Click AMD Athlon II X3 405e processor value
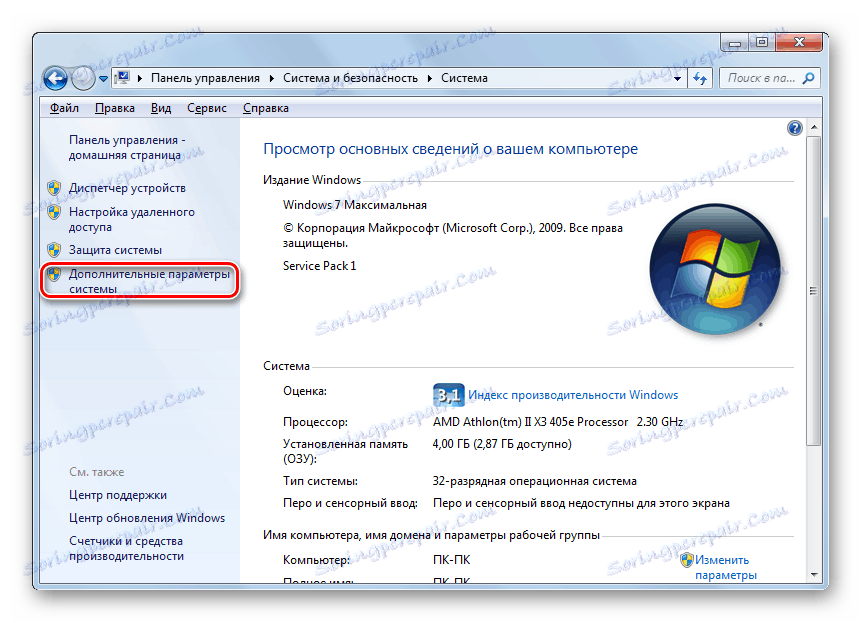The height and width of the screenshot is (623, 862). click(557, 422)
